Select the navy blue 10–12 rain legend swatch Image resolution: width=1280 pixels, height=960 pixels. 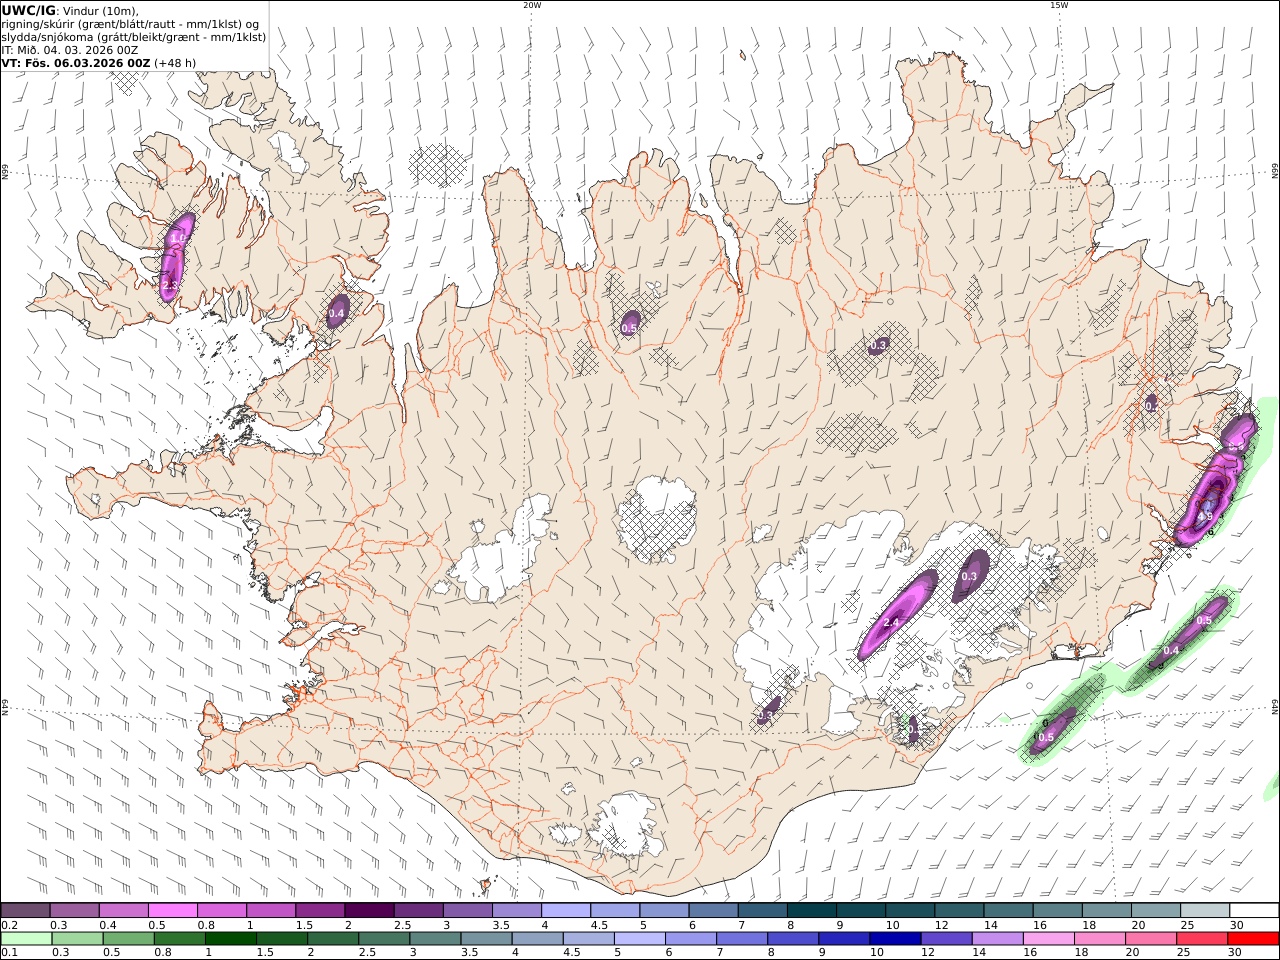(895, 939)
